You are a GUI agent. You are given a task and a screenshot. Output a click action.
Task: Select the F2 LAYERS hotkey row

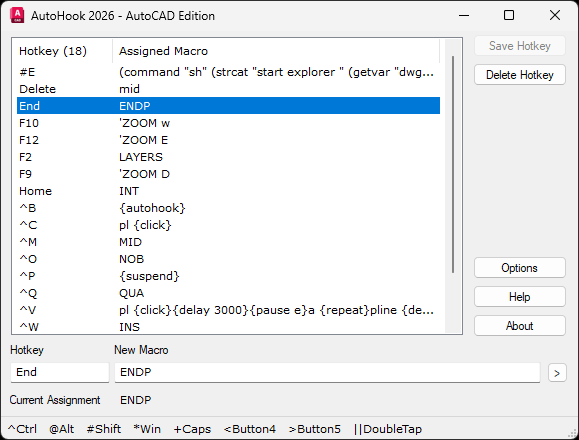(x=228, y=157)
